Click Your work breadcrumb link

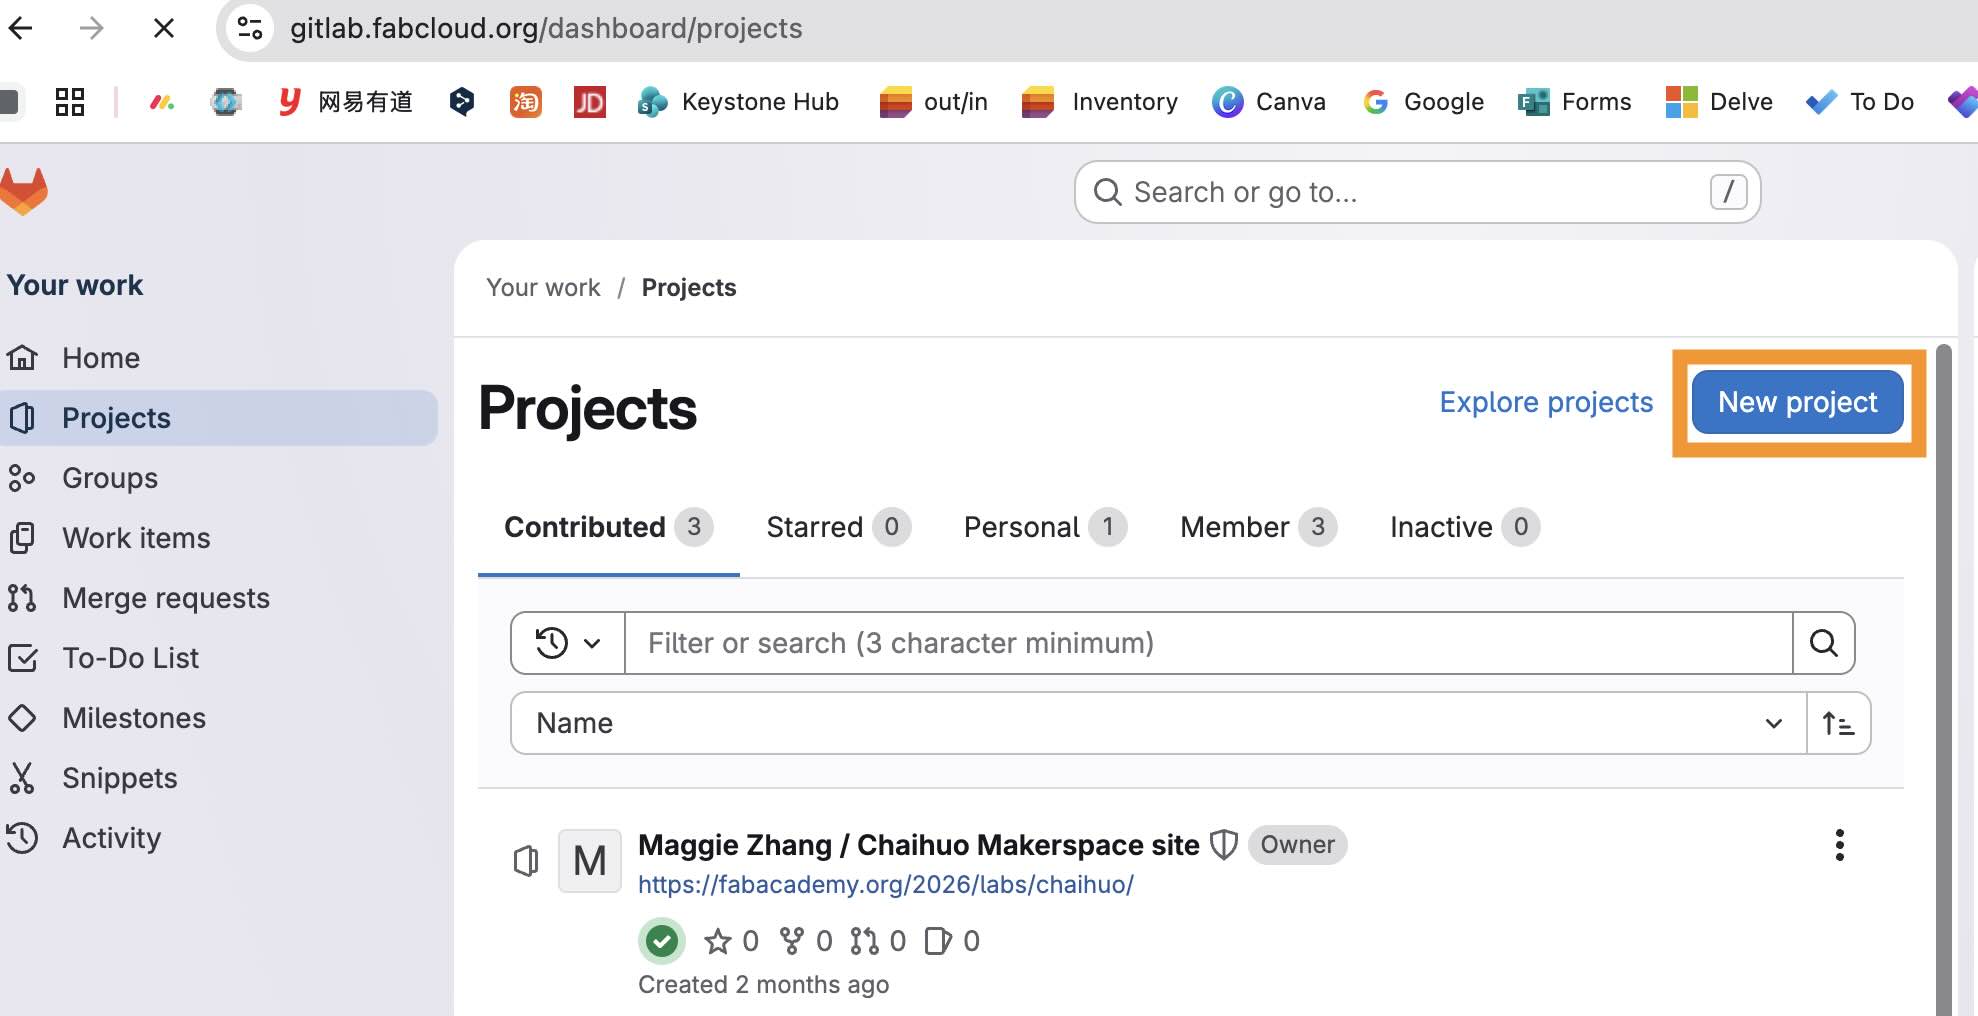pos(543,288)
